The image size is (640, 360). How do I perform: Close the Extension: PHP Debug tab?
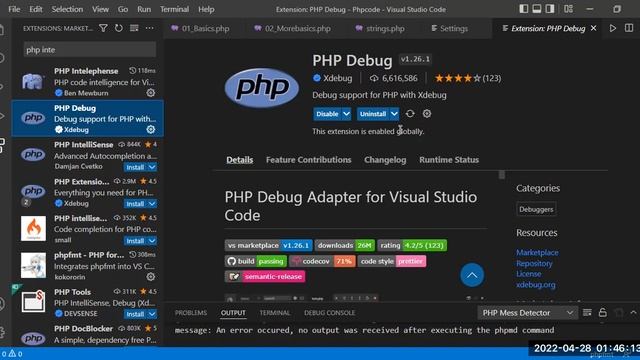pyautogui.click(x=593, y=28)
